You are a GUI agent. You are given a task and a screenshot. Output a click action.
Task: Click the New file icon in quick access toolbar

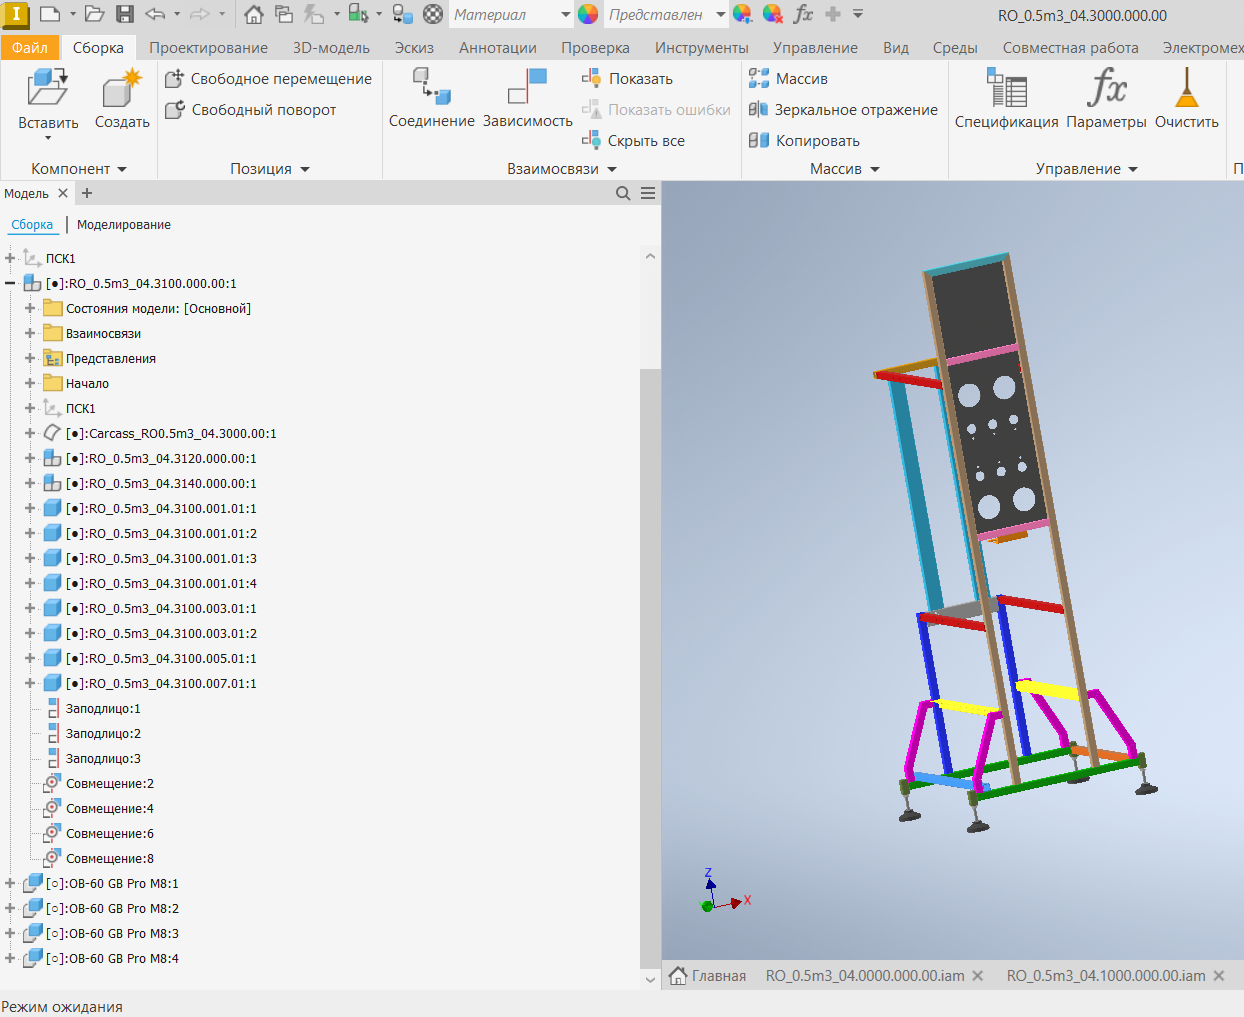click(50, 14)
